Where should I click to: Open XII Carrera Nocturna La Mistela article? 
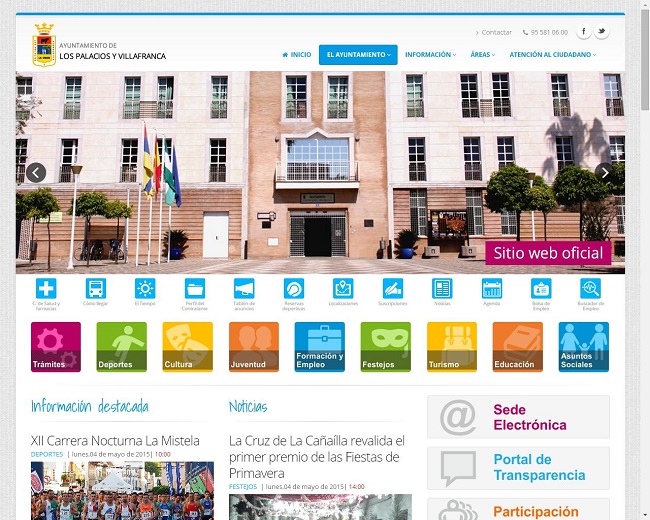pyautogui.click(x=115, y=440)
